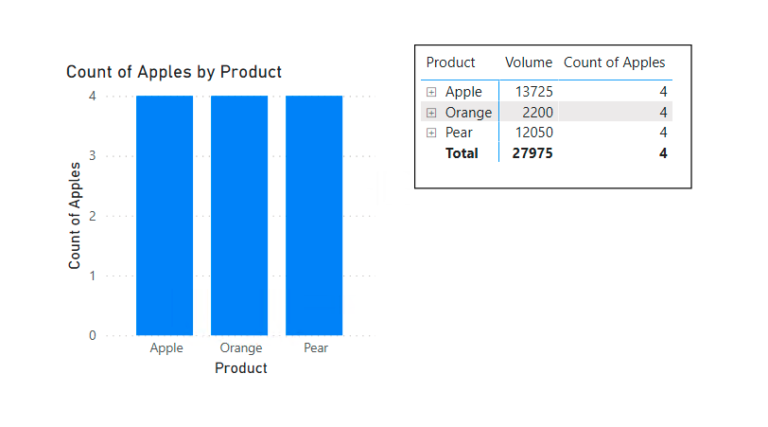Sort by the Product column header
This screenshot has width=768, height=427.
(451, 63)
